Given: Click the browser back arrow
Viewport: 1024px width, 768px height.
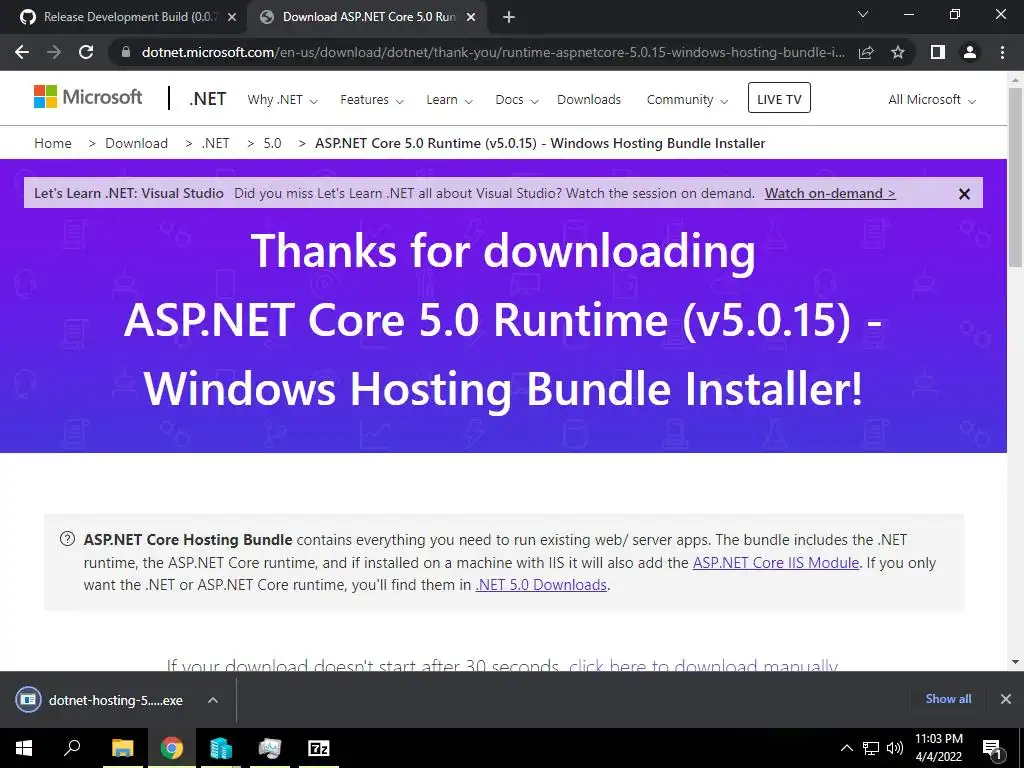Looking at the screenshot, I should click(x=22, y=52).
